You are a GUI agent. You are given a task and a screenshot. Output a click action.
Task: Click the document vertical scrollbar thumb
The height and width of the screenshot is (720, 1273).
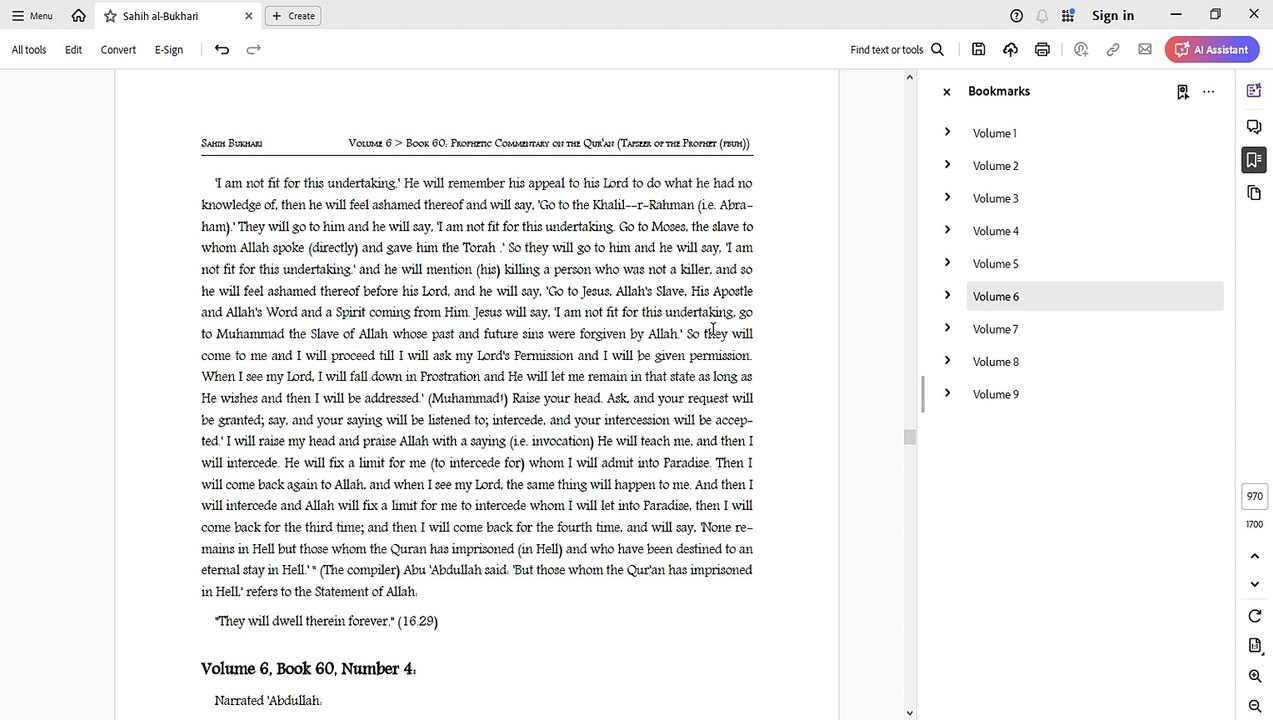[909, 437]
